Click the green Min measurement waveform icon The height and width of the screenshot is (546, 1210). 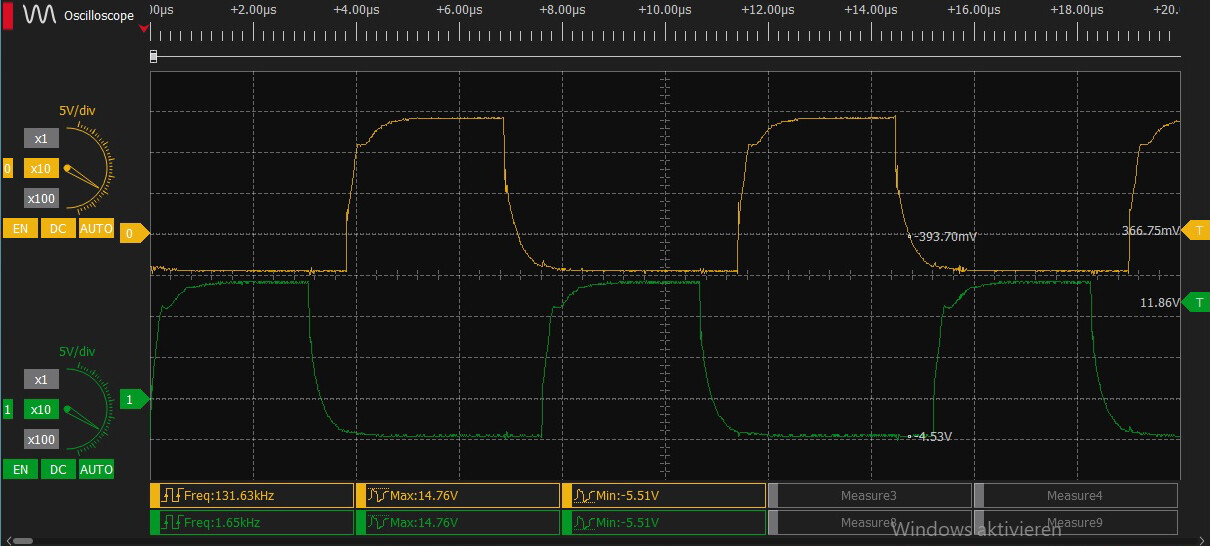tap(584, 522)
